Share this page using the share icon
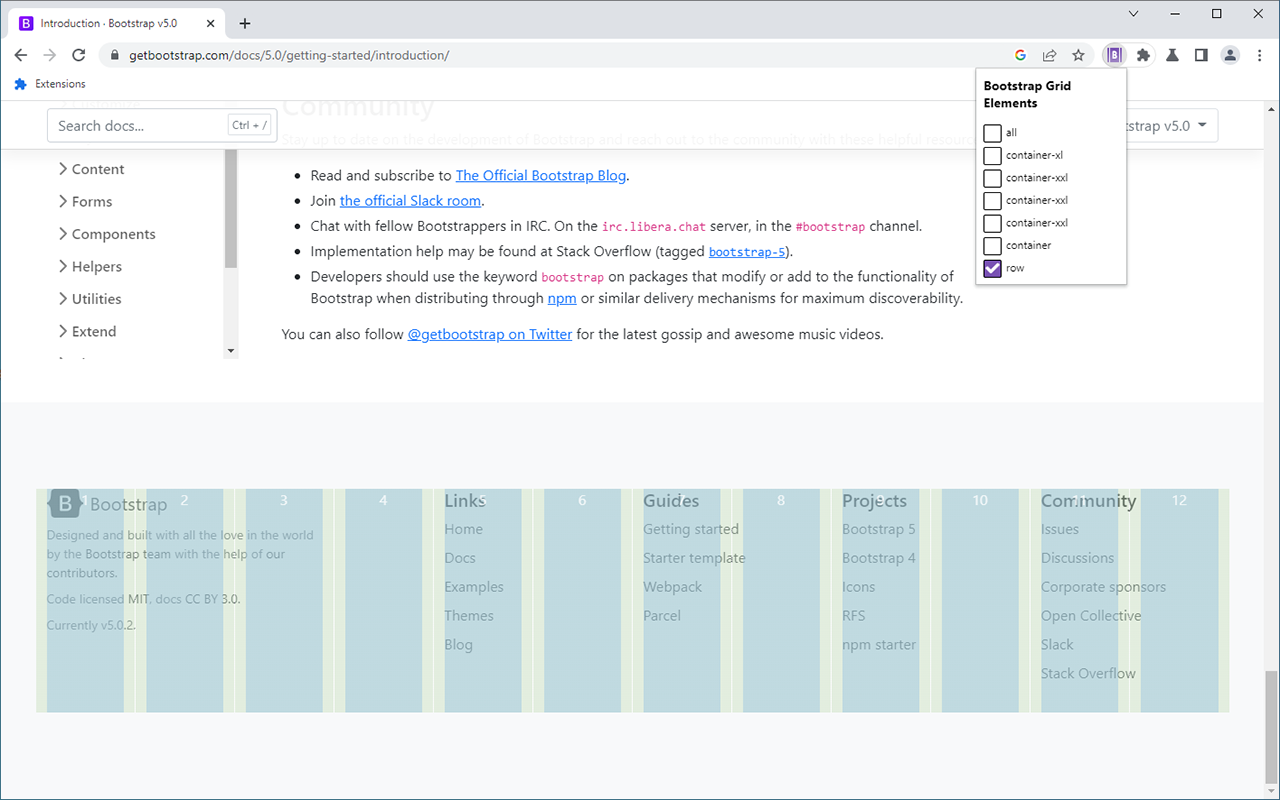The width and height of the screenshot is (1280, 800). [1049, 55]
